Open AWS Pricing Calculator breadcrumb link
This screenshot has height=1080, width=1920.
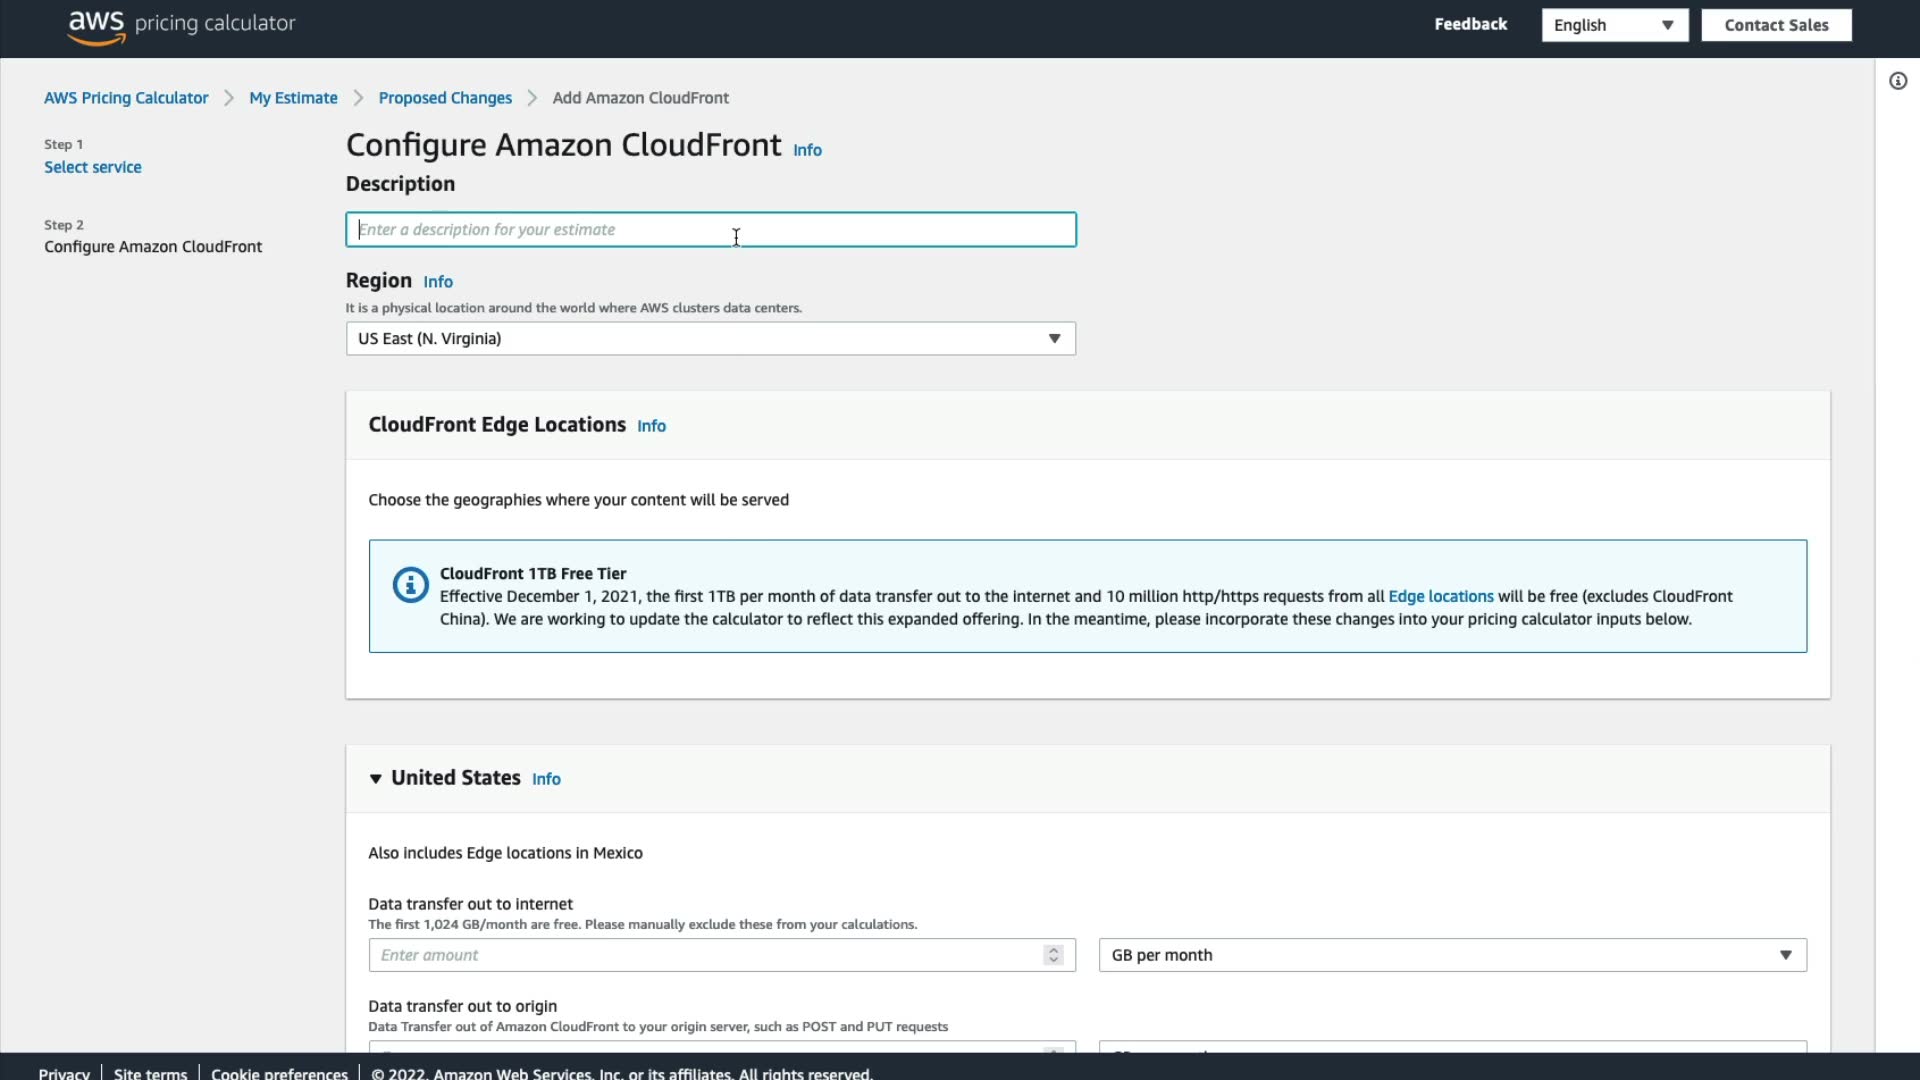click(126, 98)
